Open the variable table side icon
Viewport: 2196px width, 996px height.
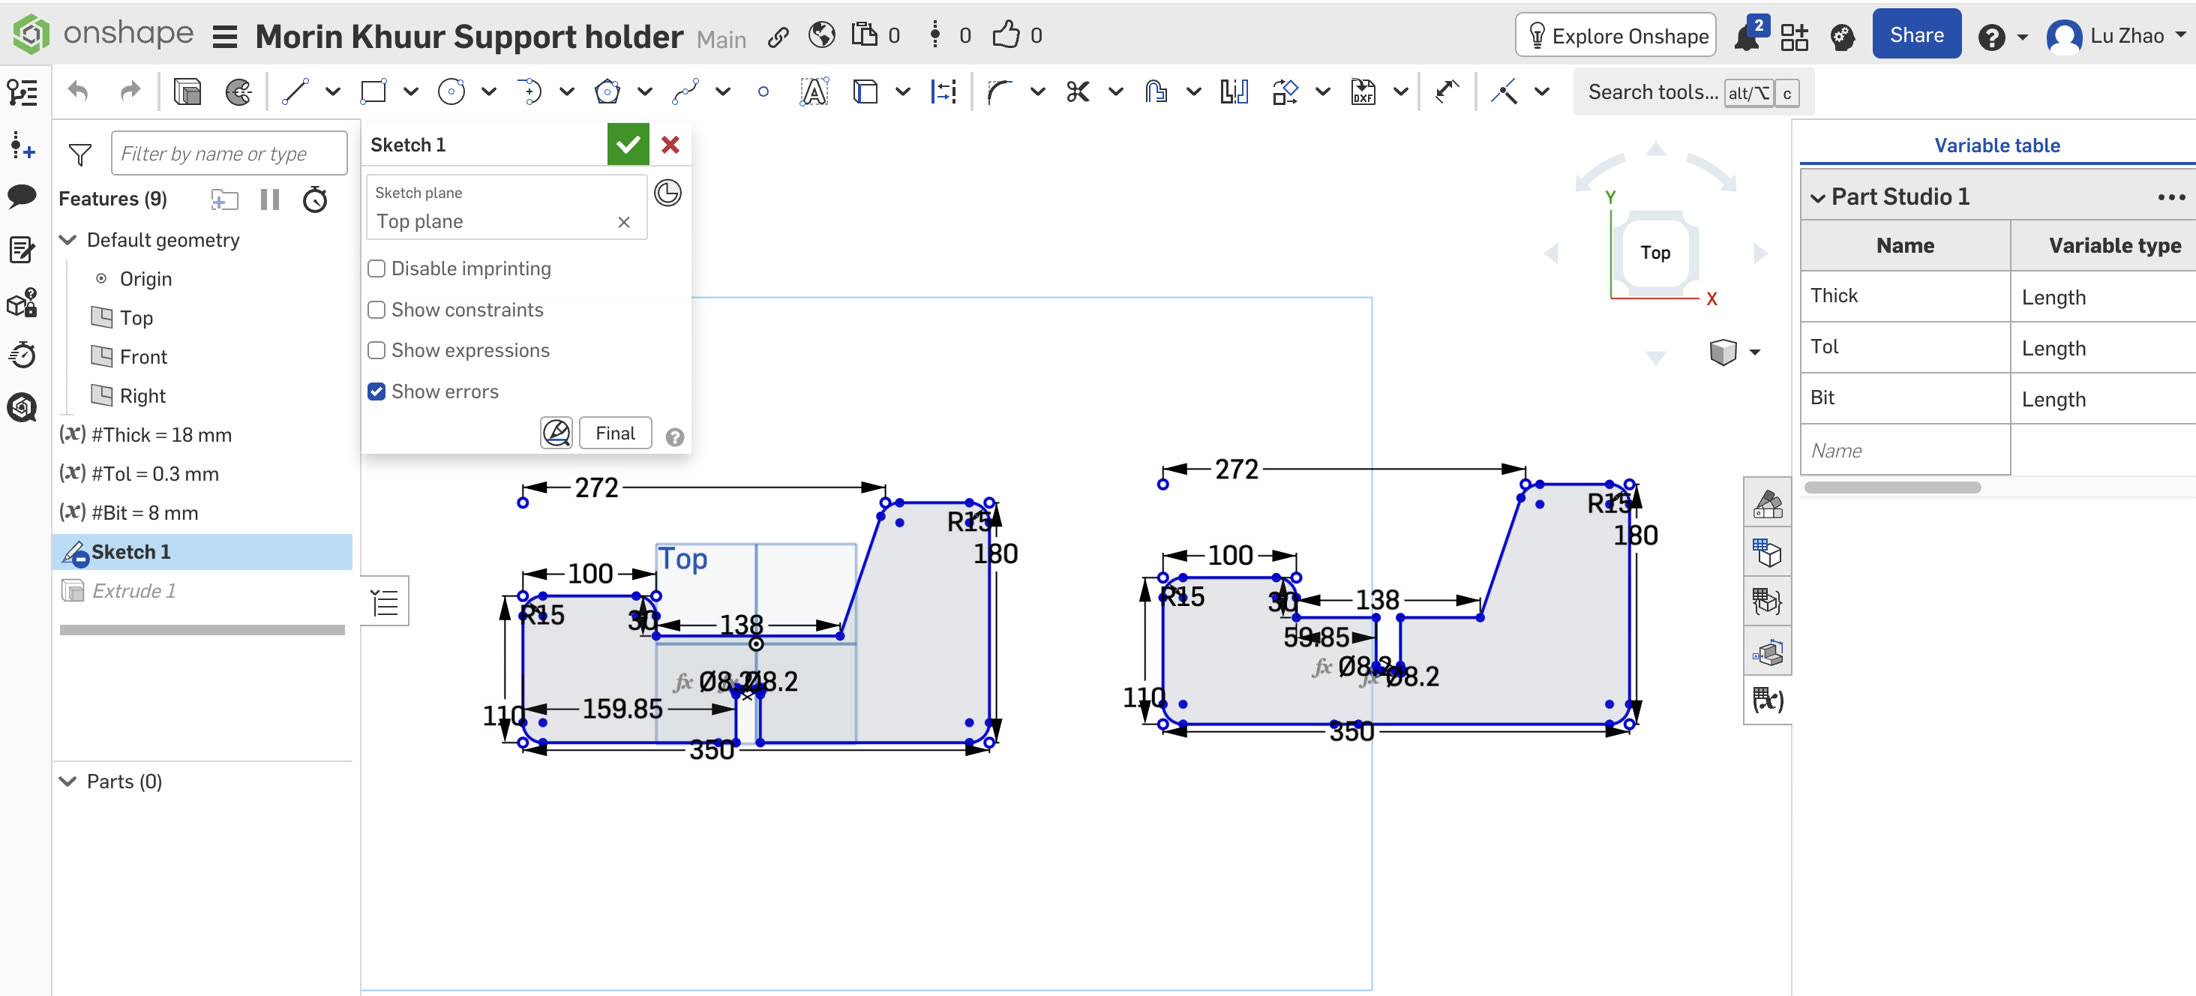pos(1767,700)
